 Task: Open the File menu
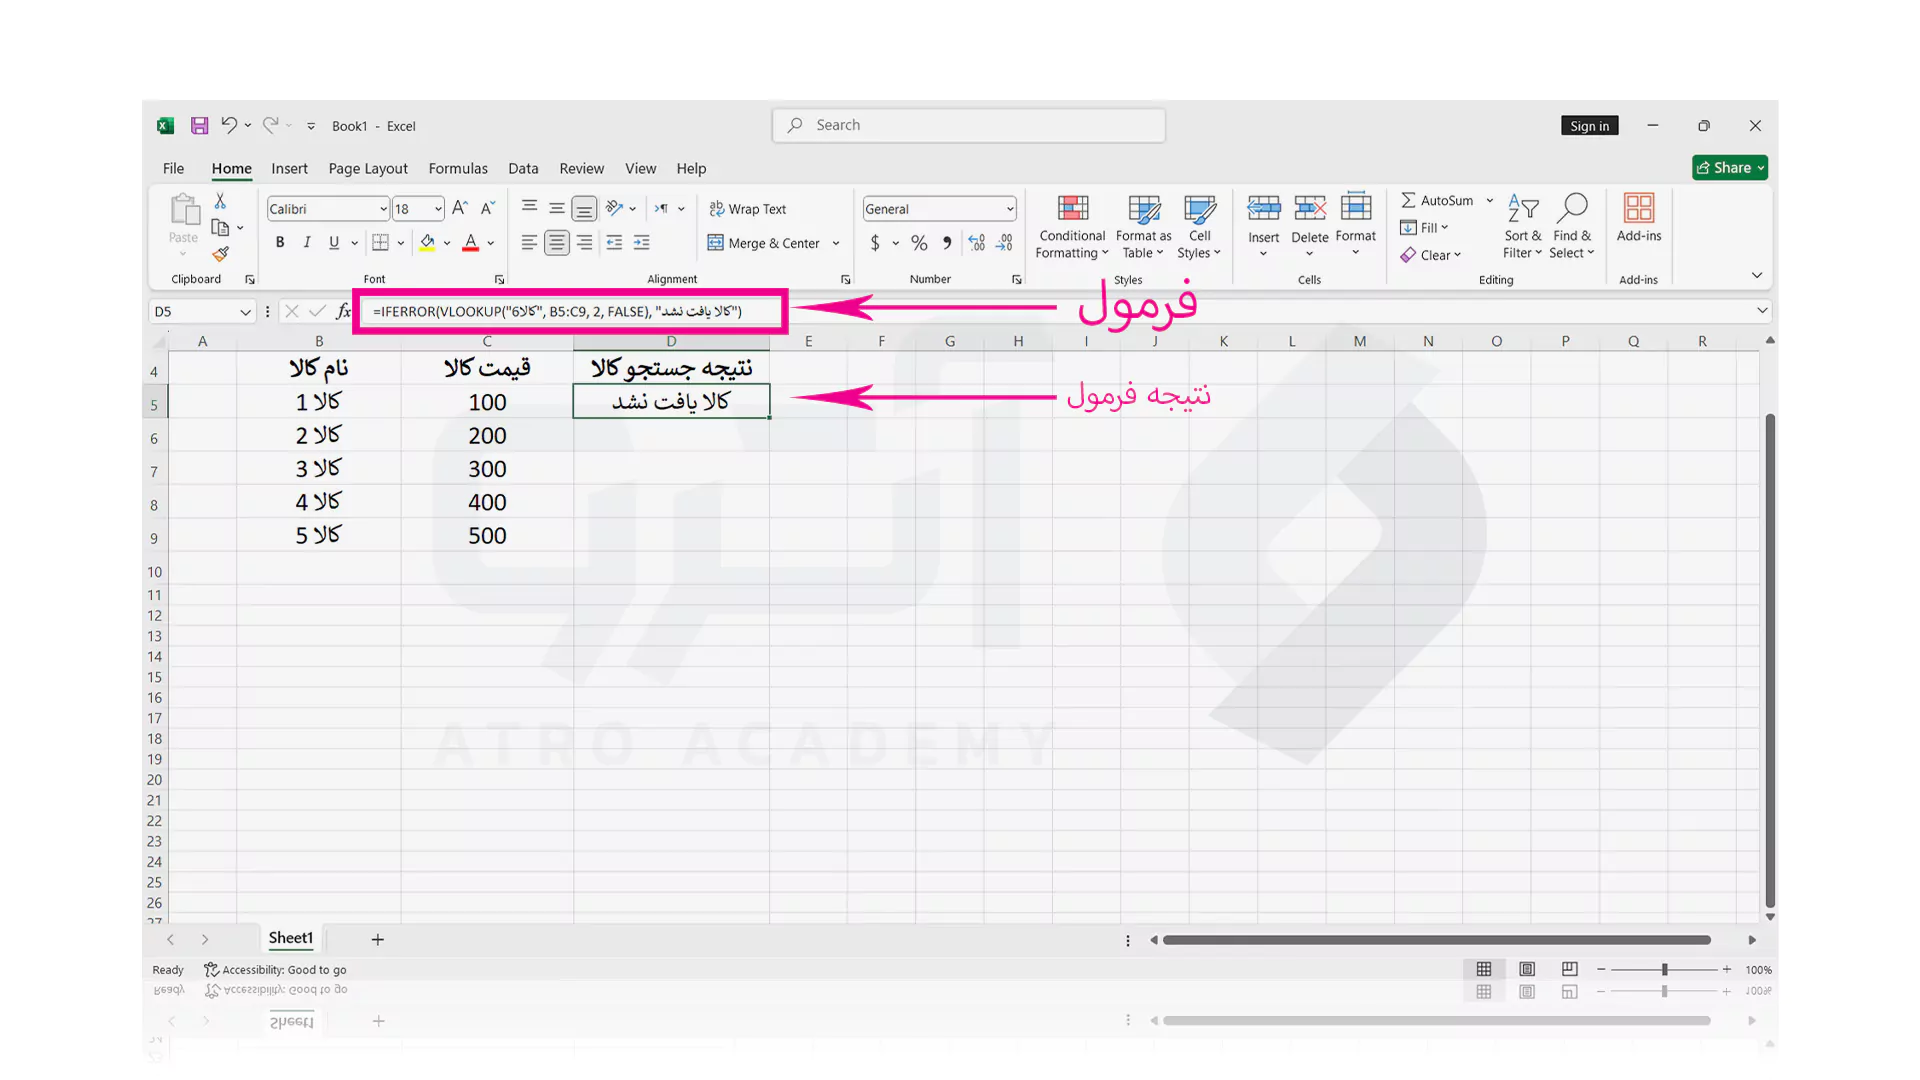click(x=174, y=168)
